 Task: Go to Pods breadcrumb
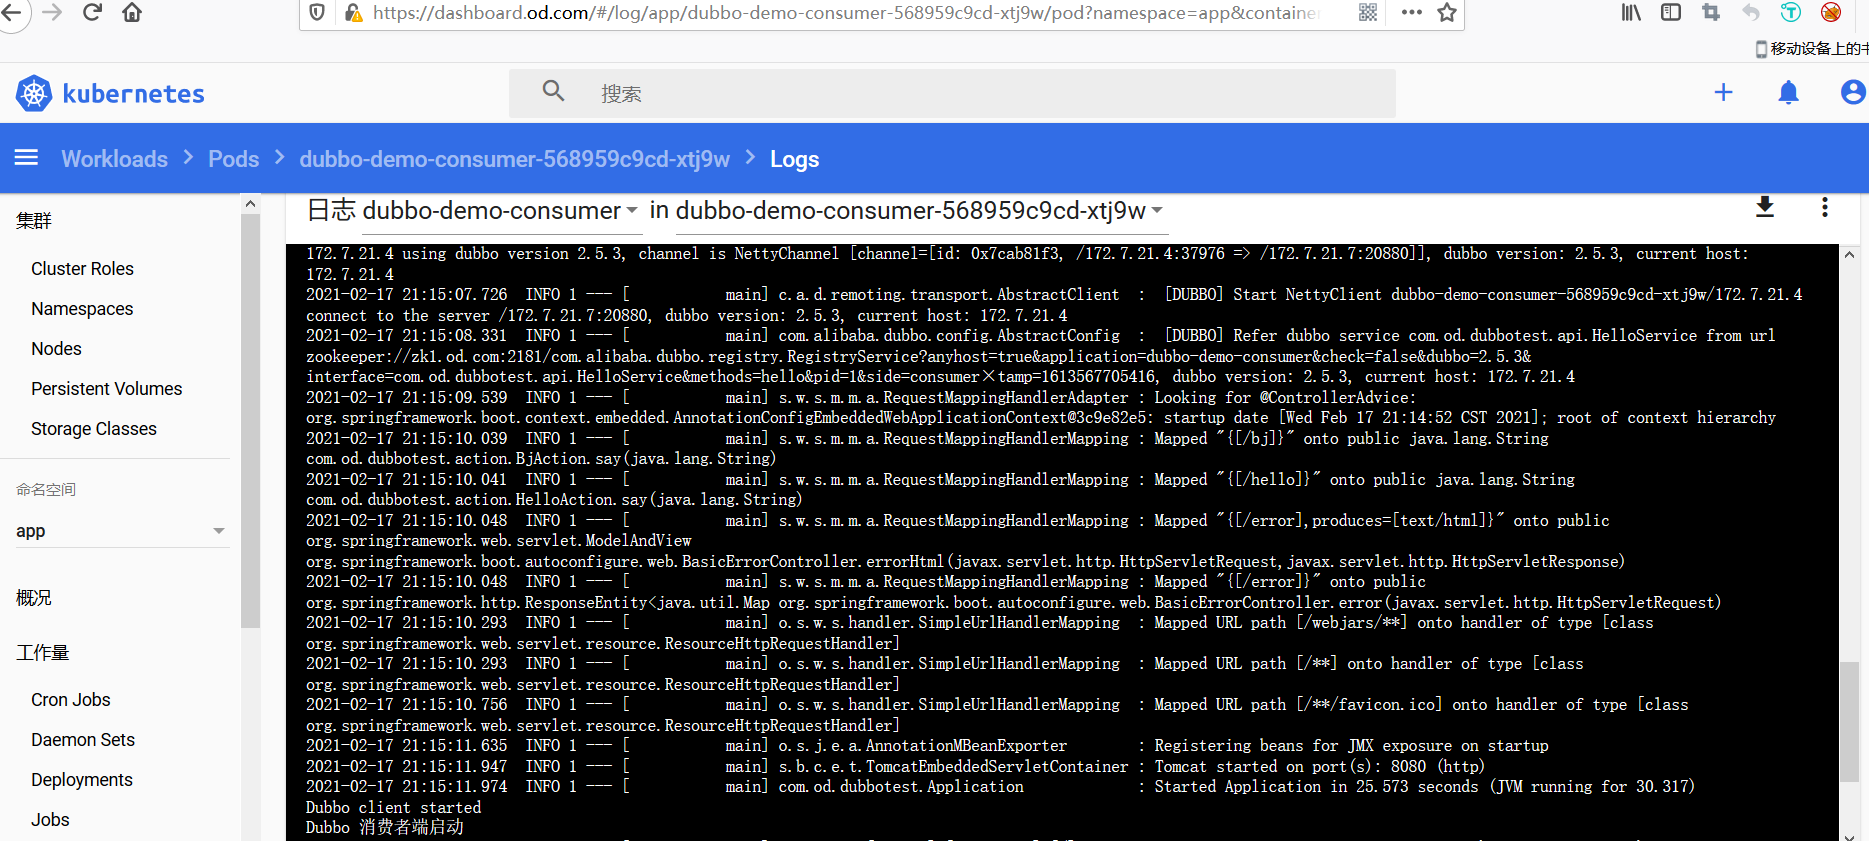pos(233,159)
